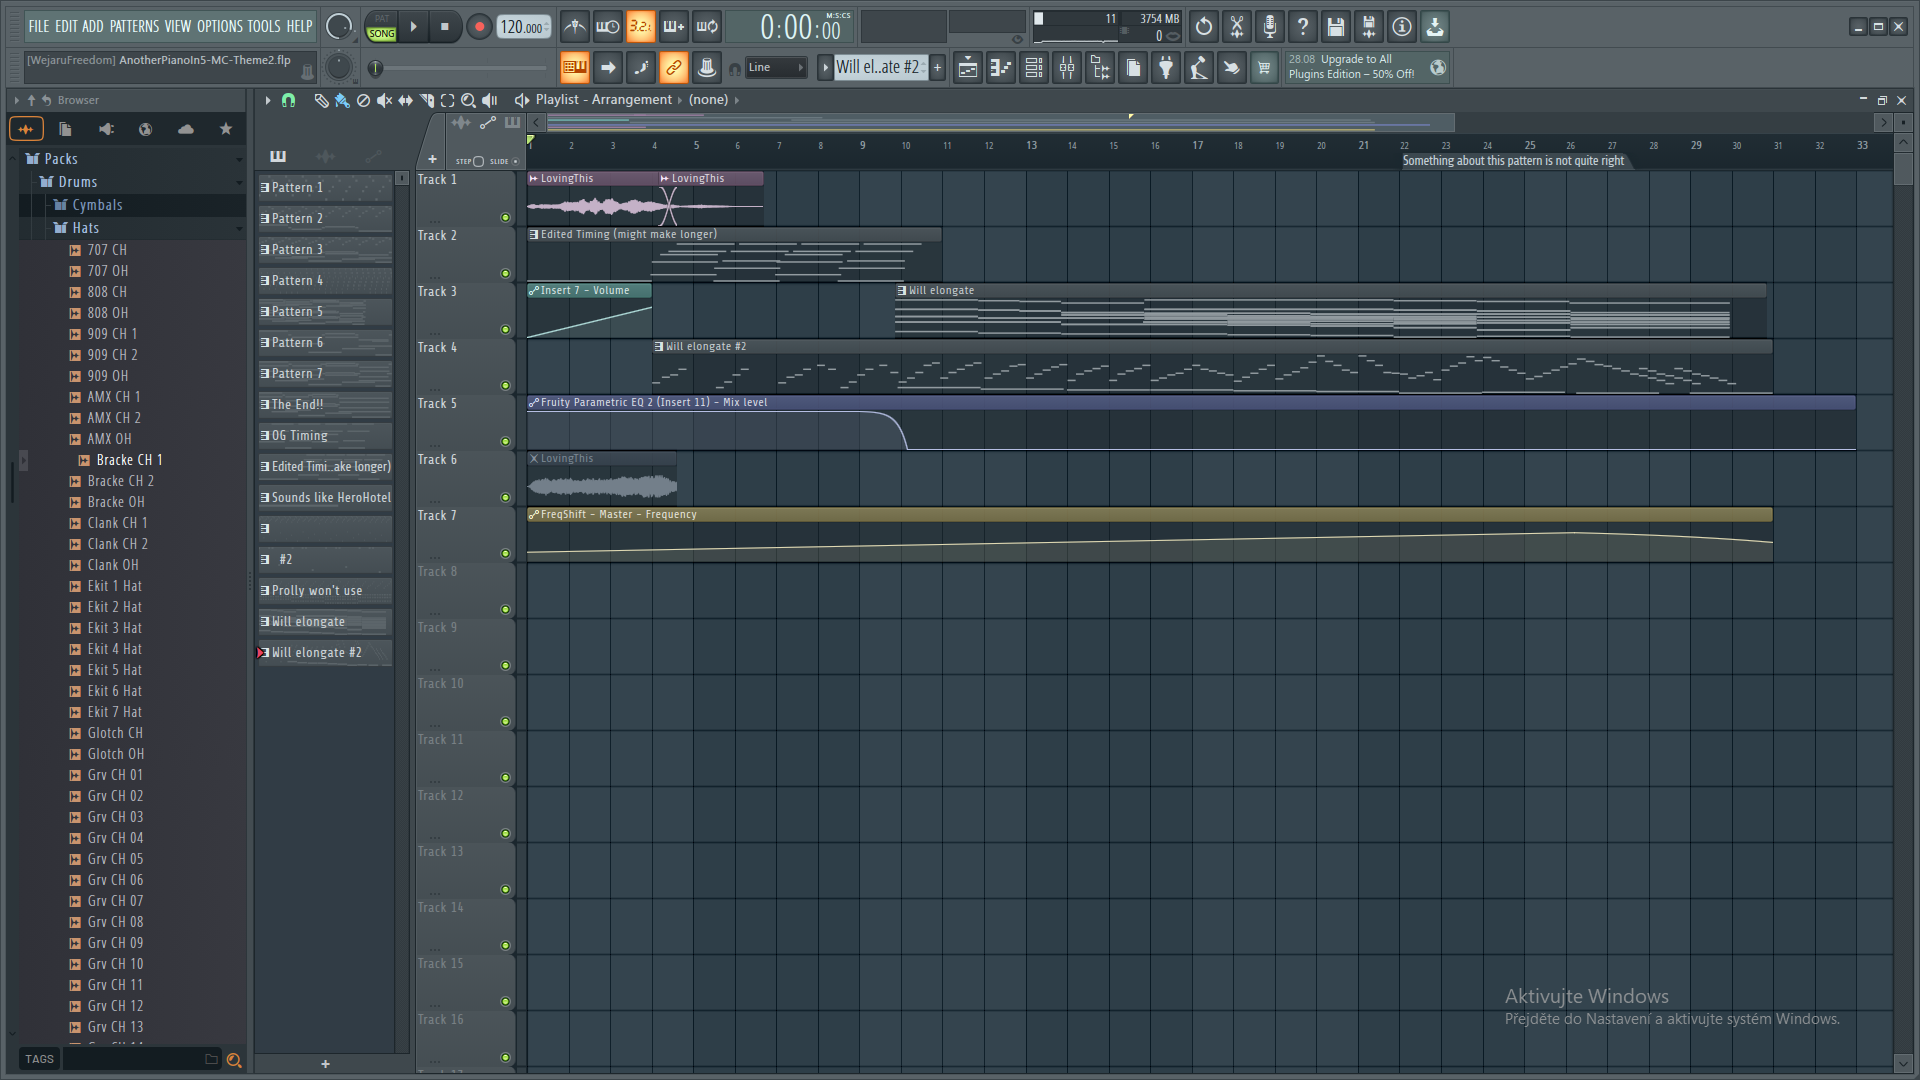Start playback with the play button

click(x=413, y=27)
